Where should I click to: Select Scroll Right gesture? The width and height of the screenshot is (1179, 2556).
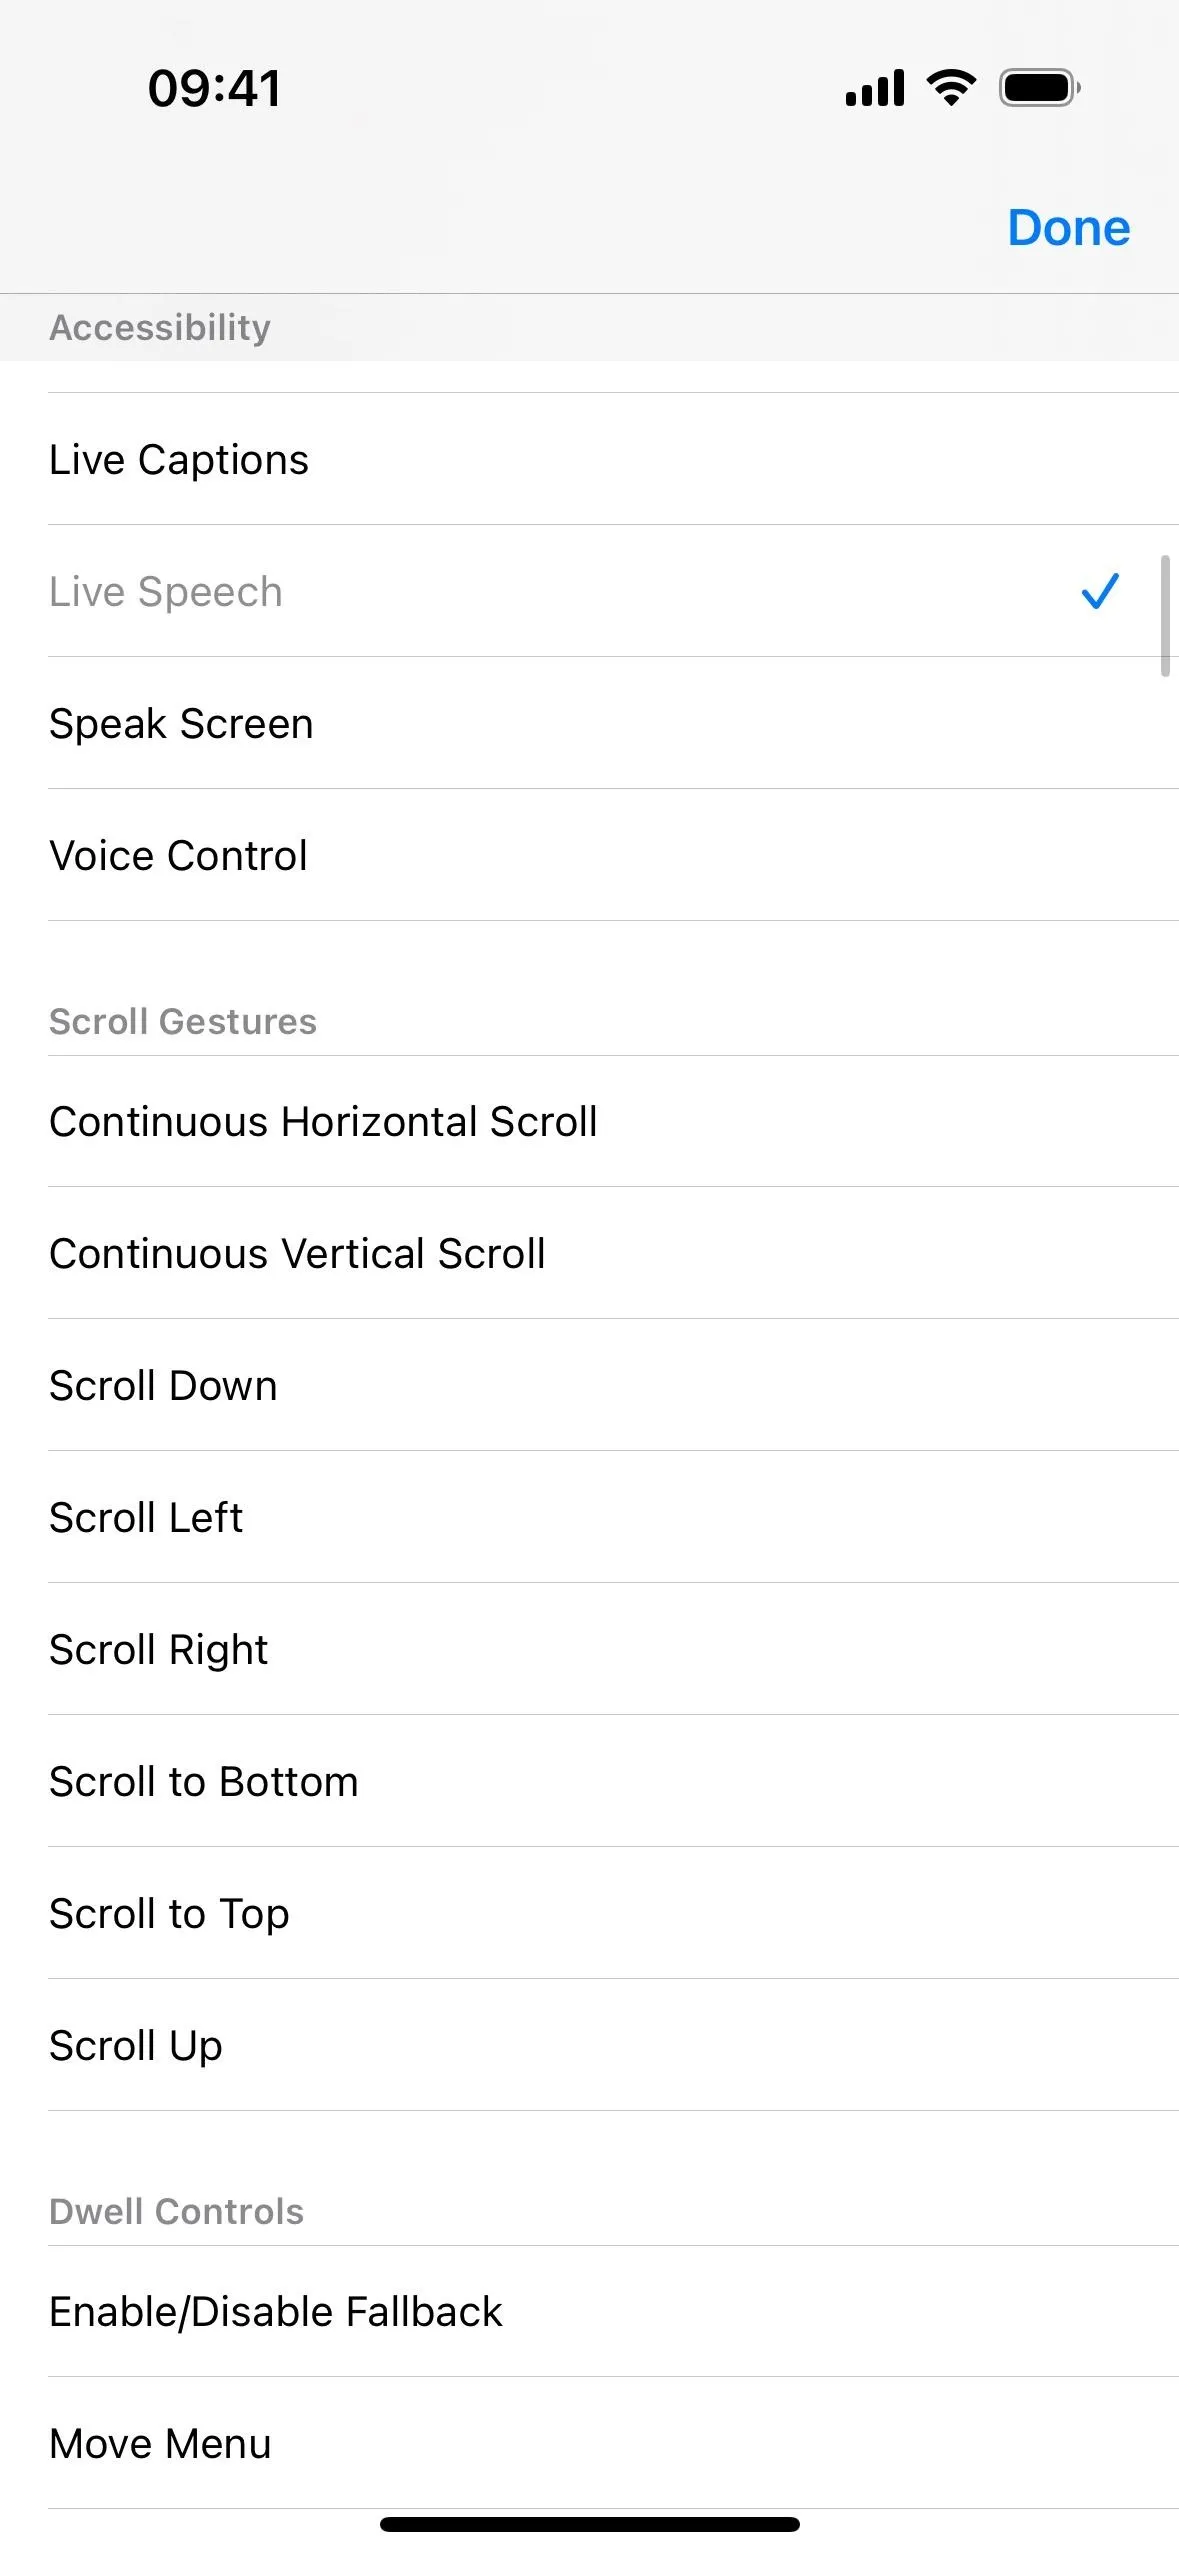coord(589,1649)
